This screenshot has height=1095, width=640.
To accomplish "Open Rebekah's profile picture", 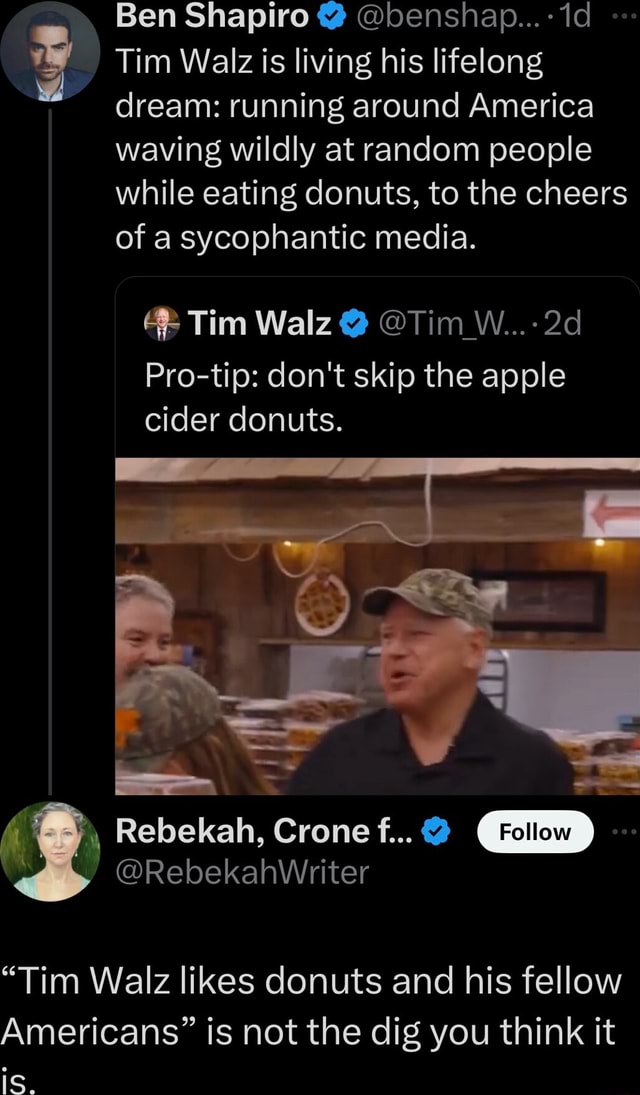I will tap(51, 850).
